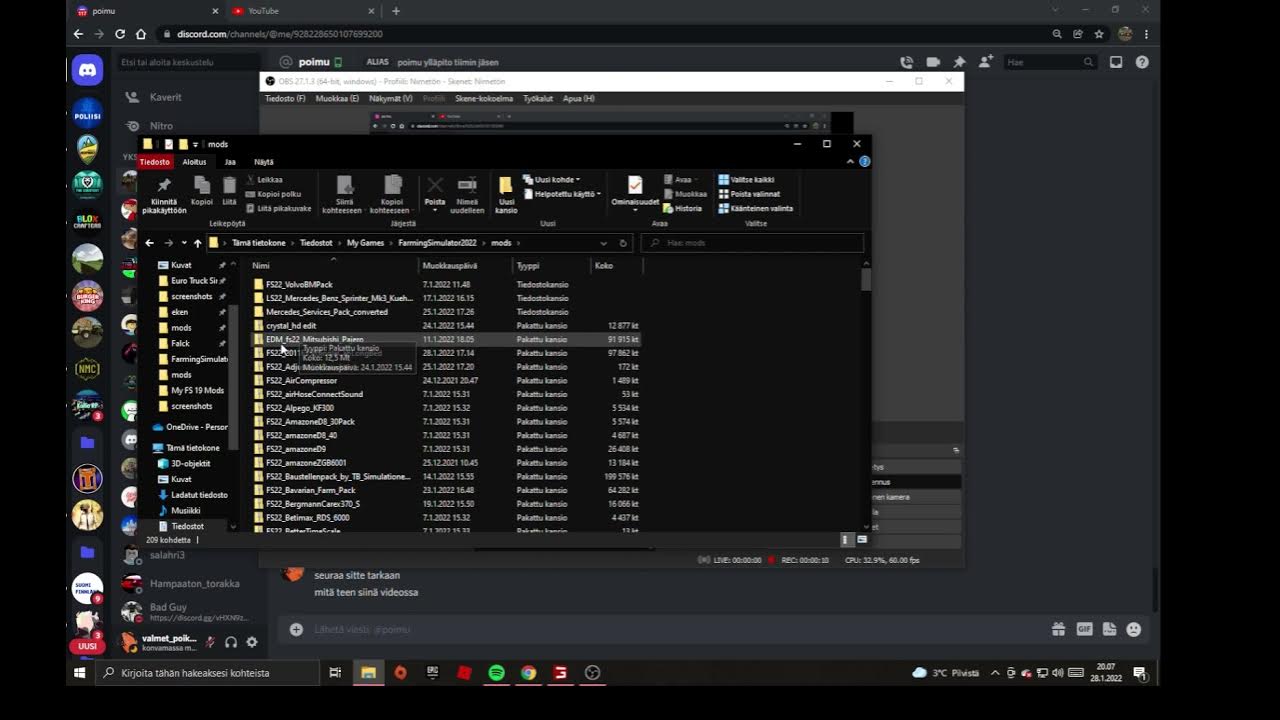This screenshot has width=1280, height=720.
Task: Click Valitse kaikki in ribbon
Action: pyautogui.click(x=746, y=180)
